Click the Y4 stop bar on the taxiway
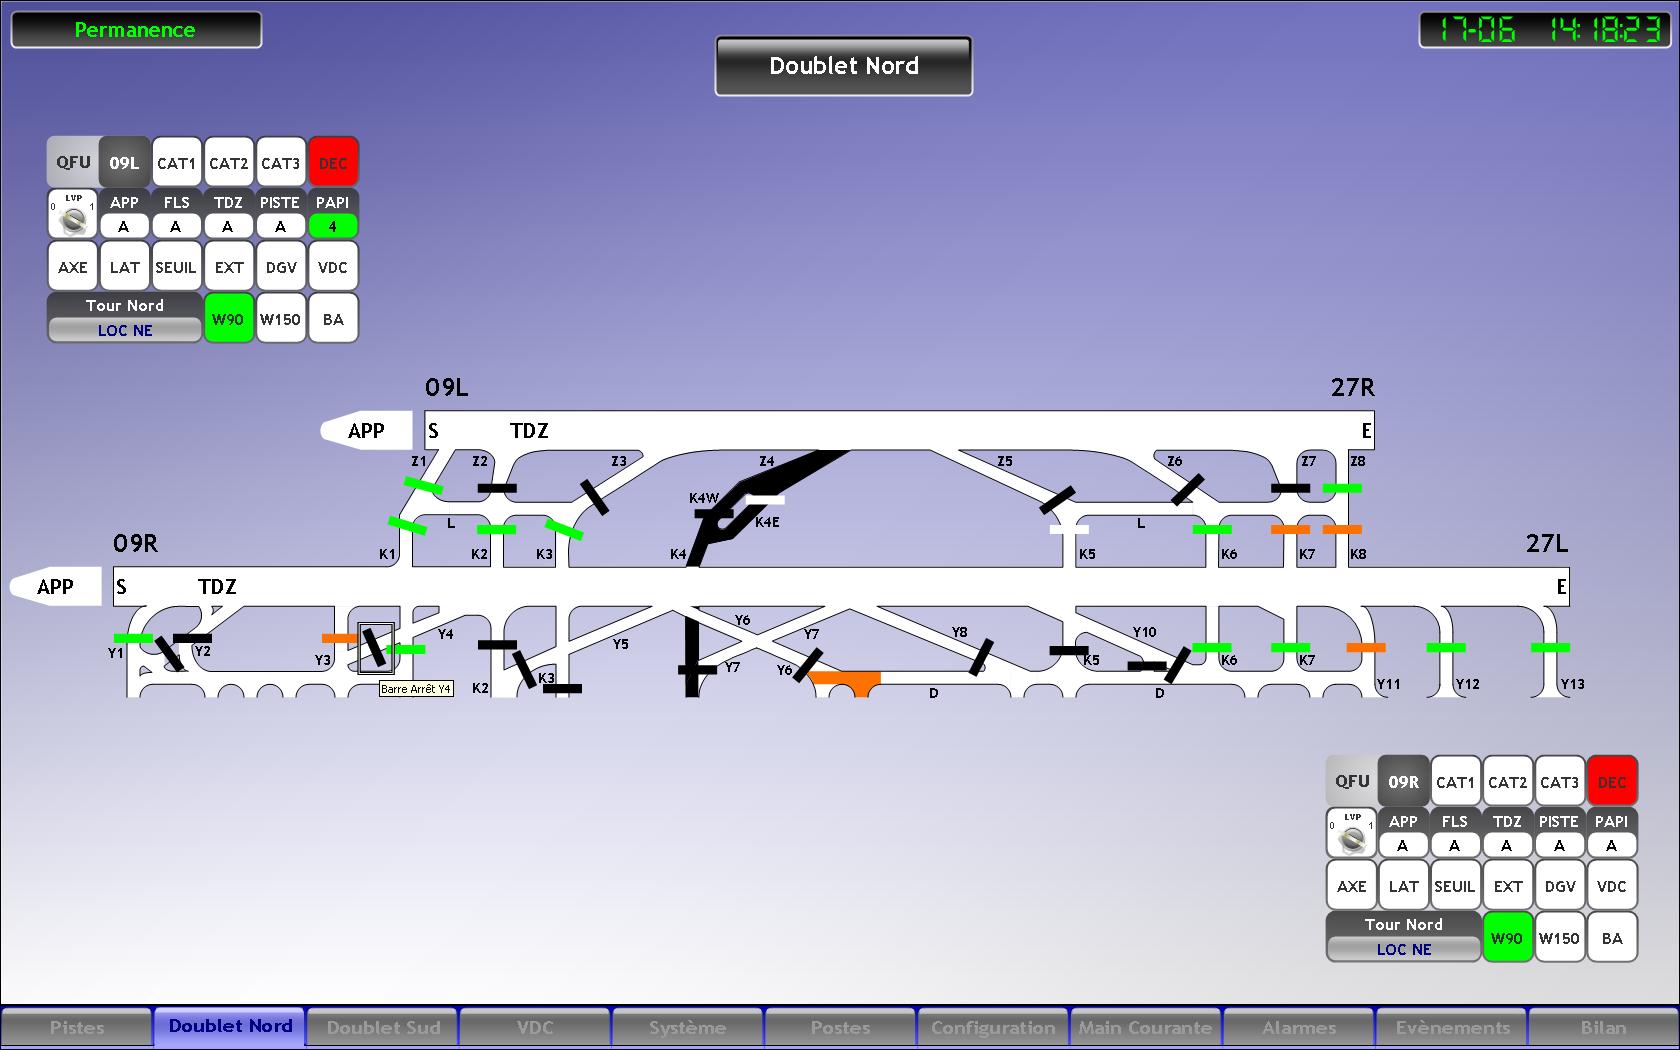 click(x=374, y=647)
